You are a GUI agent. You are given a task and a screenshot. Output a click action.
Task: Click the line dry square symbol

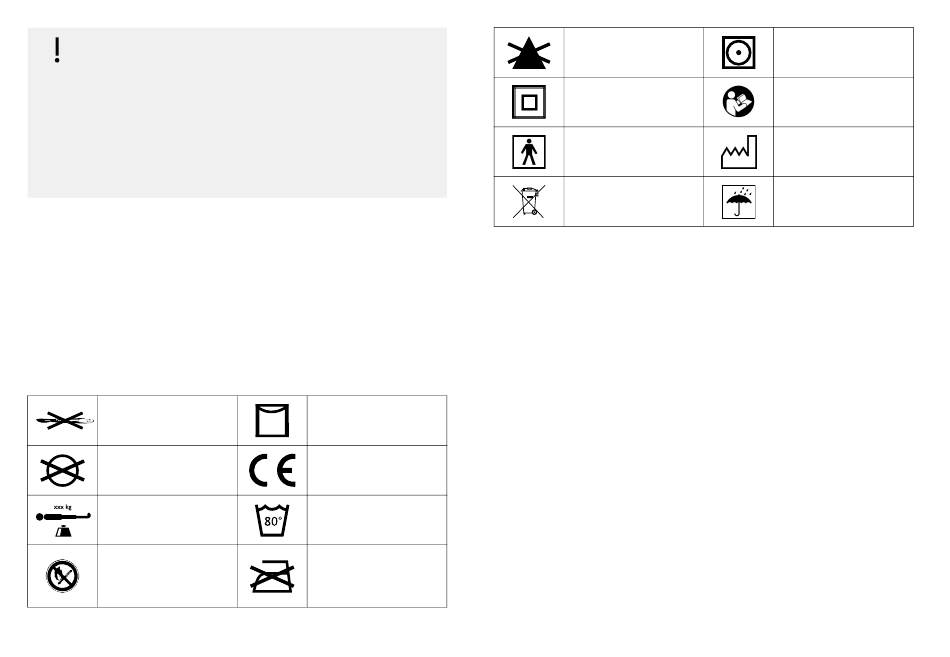tap(272, 420)
